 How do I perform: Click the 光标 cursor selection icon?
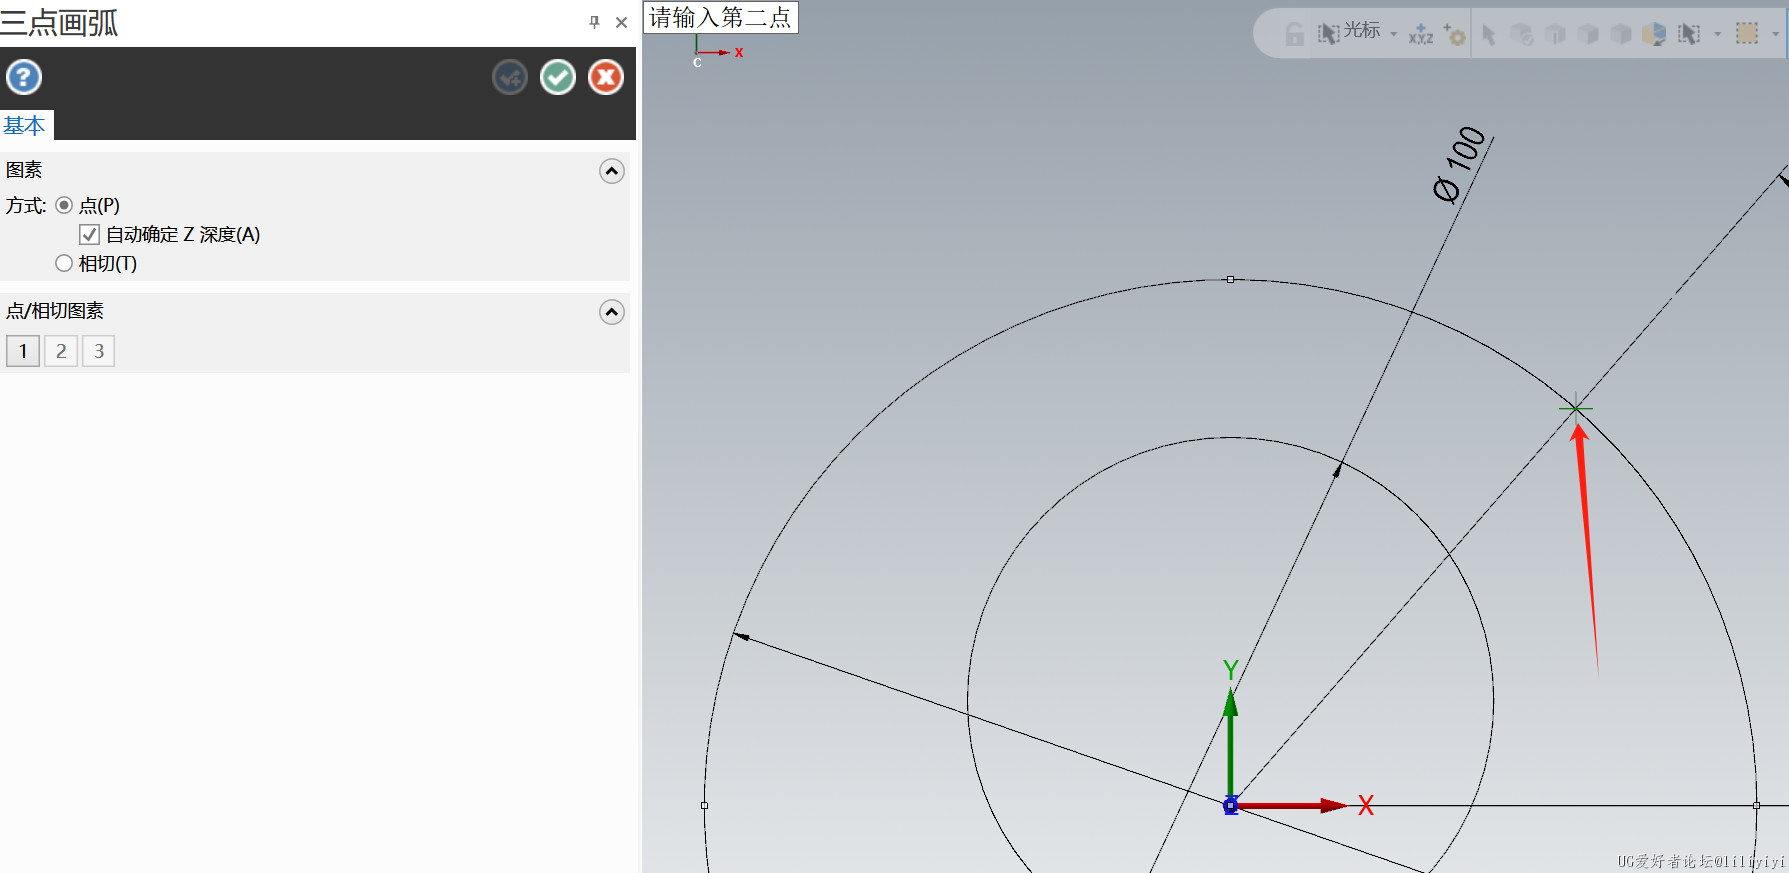(1328, 34)
